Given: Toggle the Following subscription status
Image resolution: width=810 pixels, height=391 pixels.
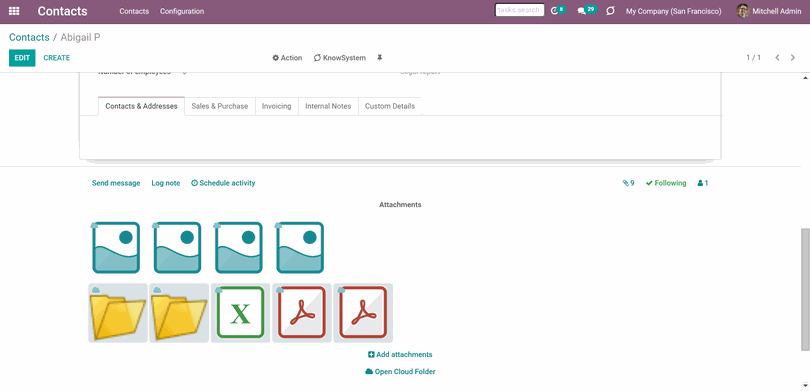Looking at the screenshot, I should 666,183.
